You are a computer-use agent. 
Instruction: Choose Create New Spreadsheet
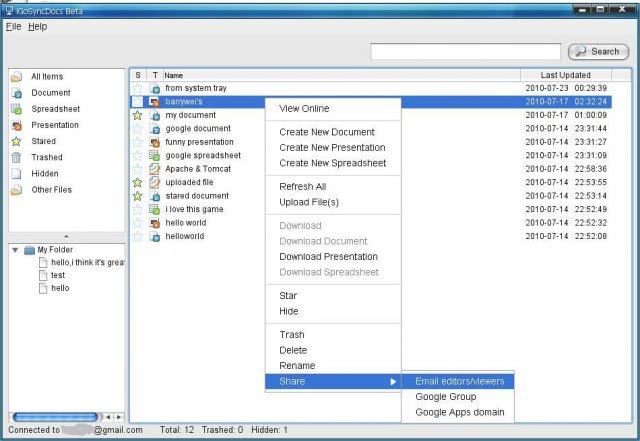coord(333,163)
